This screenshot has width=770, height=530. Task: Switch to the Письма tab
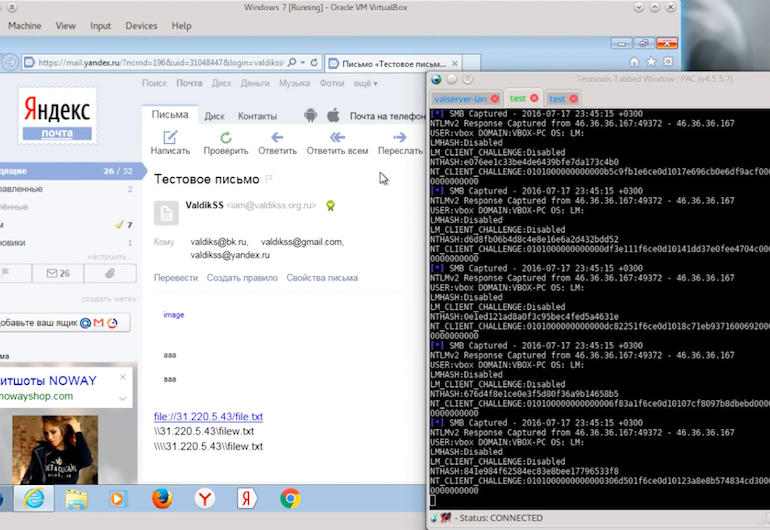(x=170, y=114)
